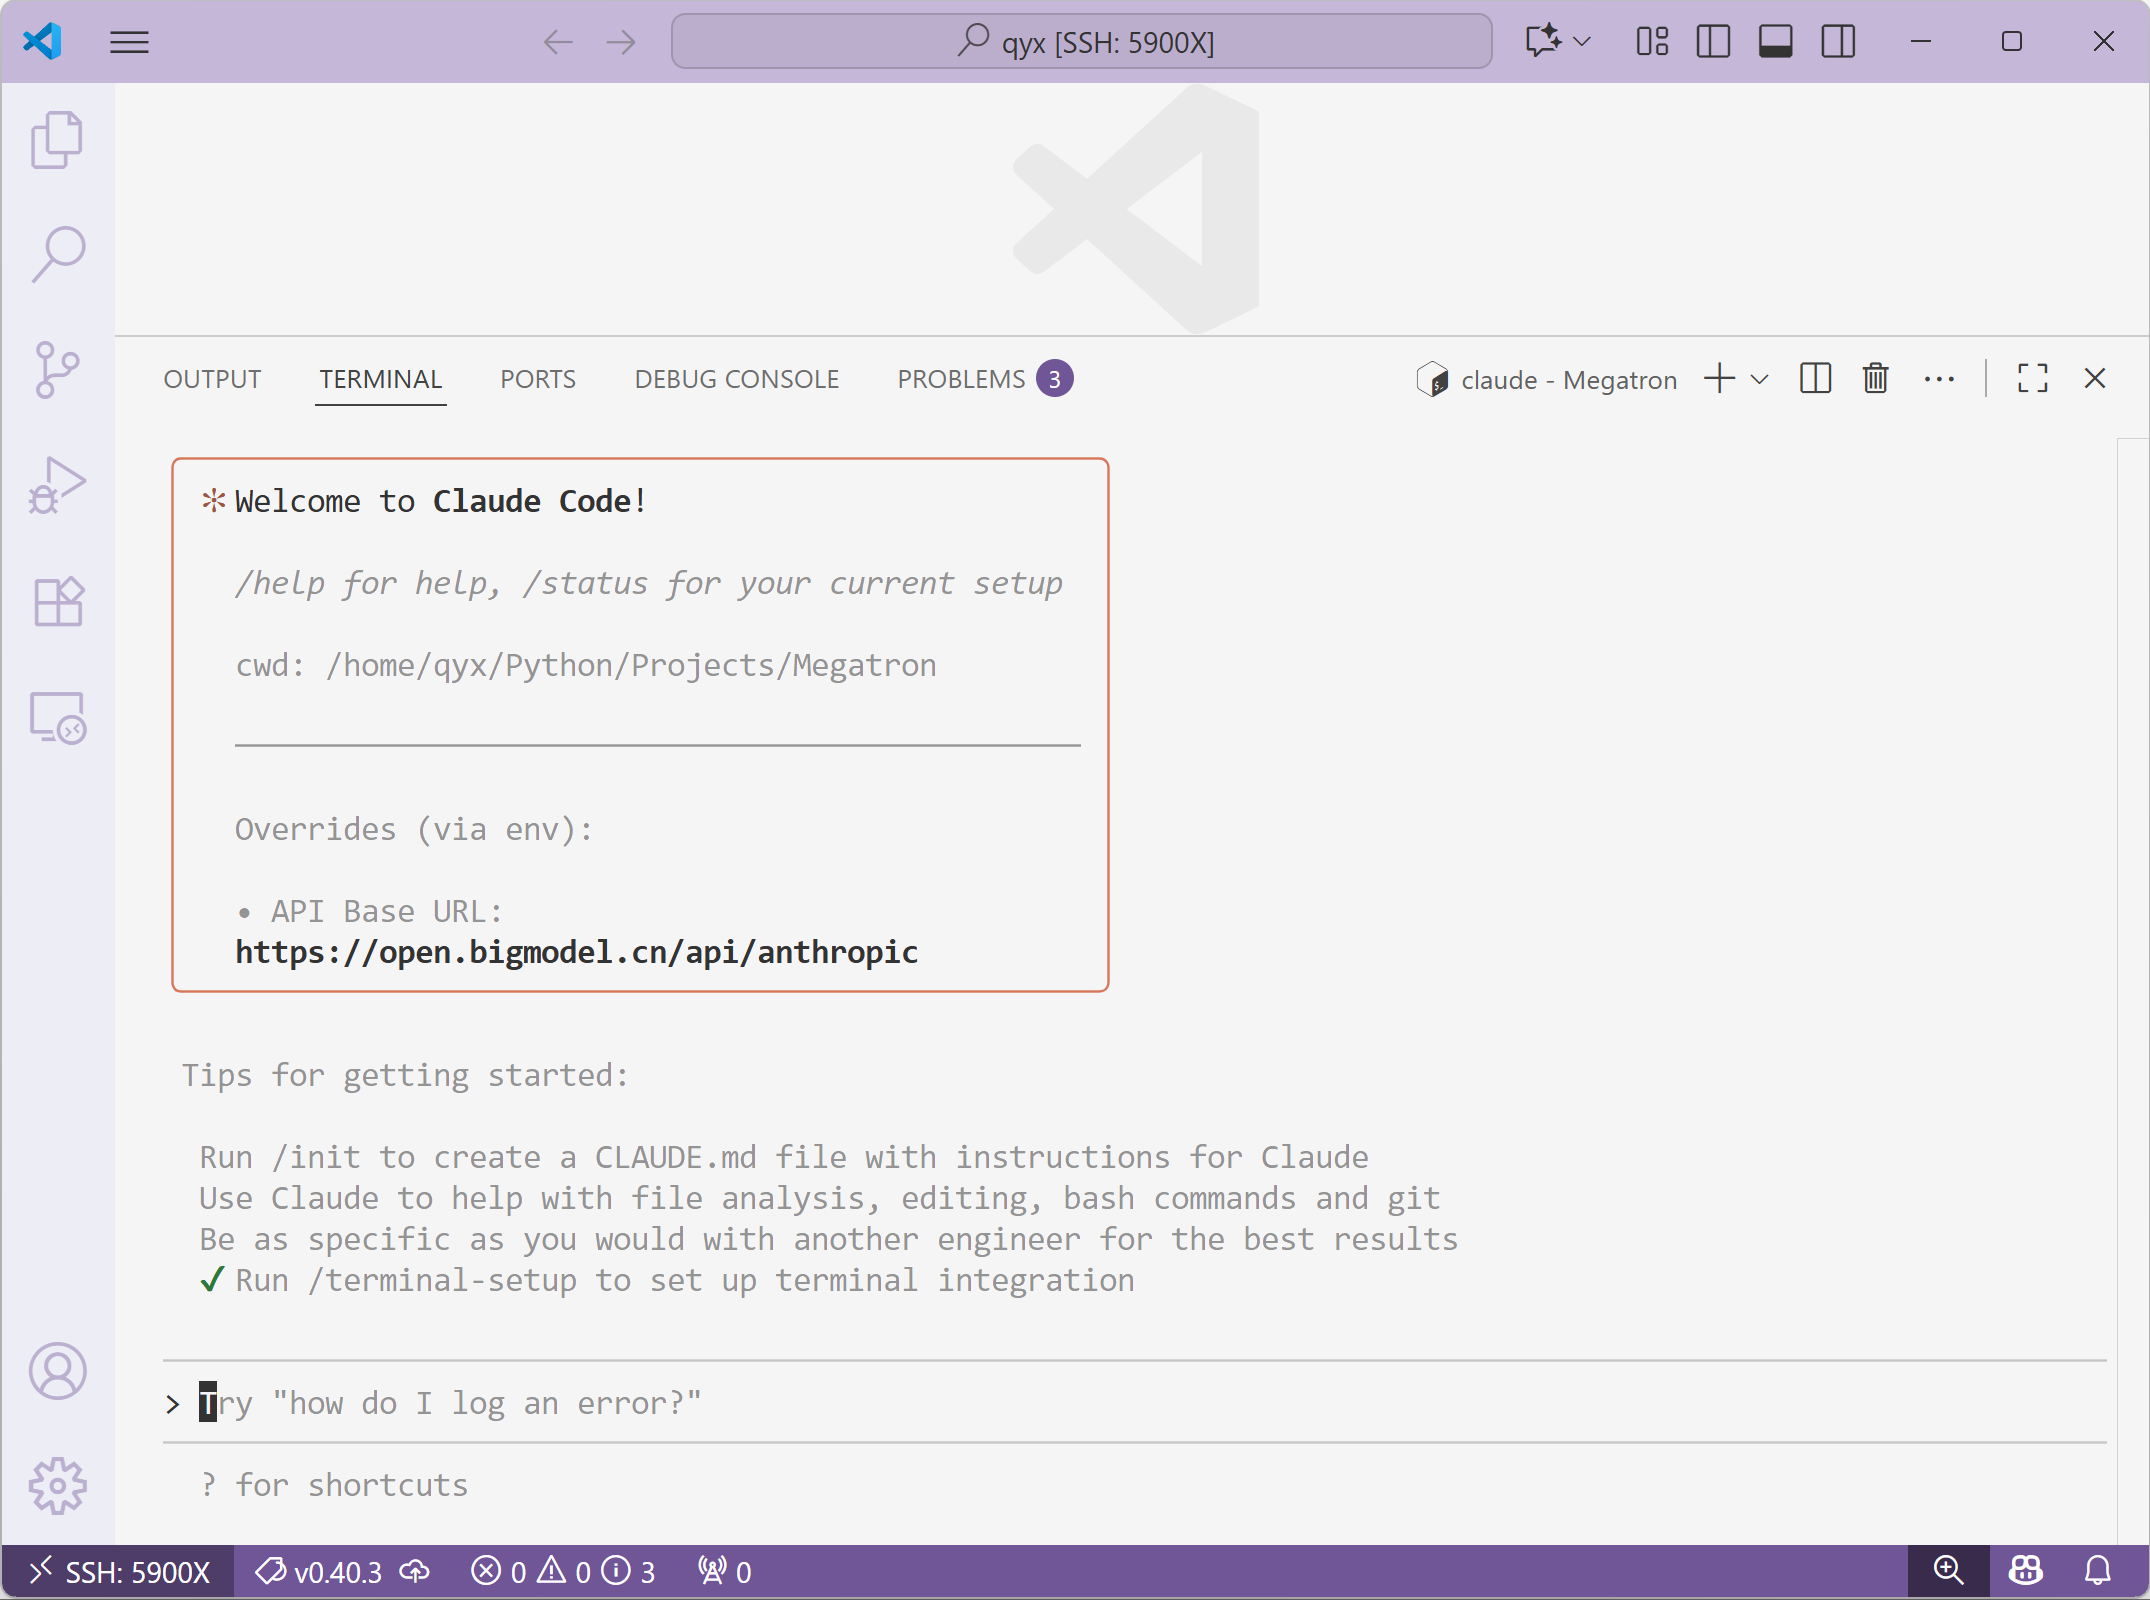Click the terminal vertical scrollbar
Screen dimensions: 2150x1600
coord(2132,990)
